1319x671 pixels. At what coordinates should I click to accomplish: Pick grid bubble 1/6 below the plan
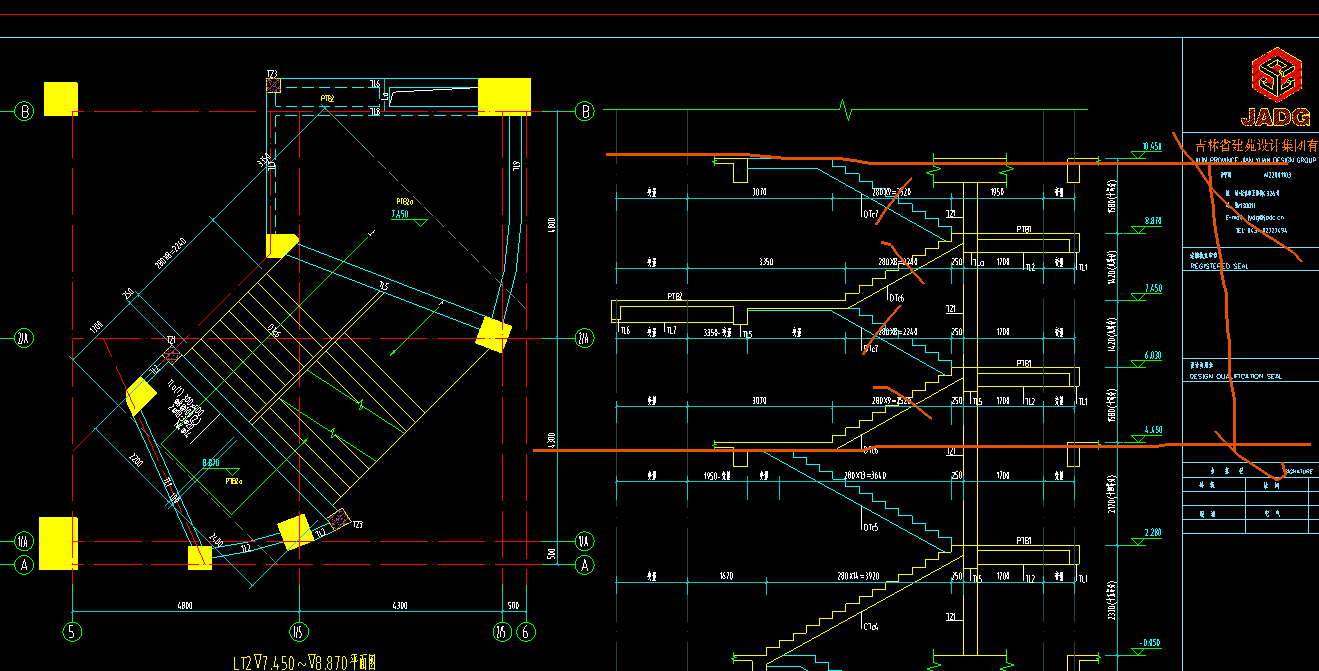pos(501,631)
